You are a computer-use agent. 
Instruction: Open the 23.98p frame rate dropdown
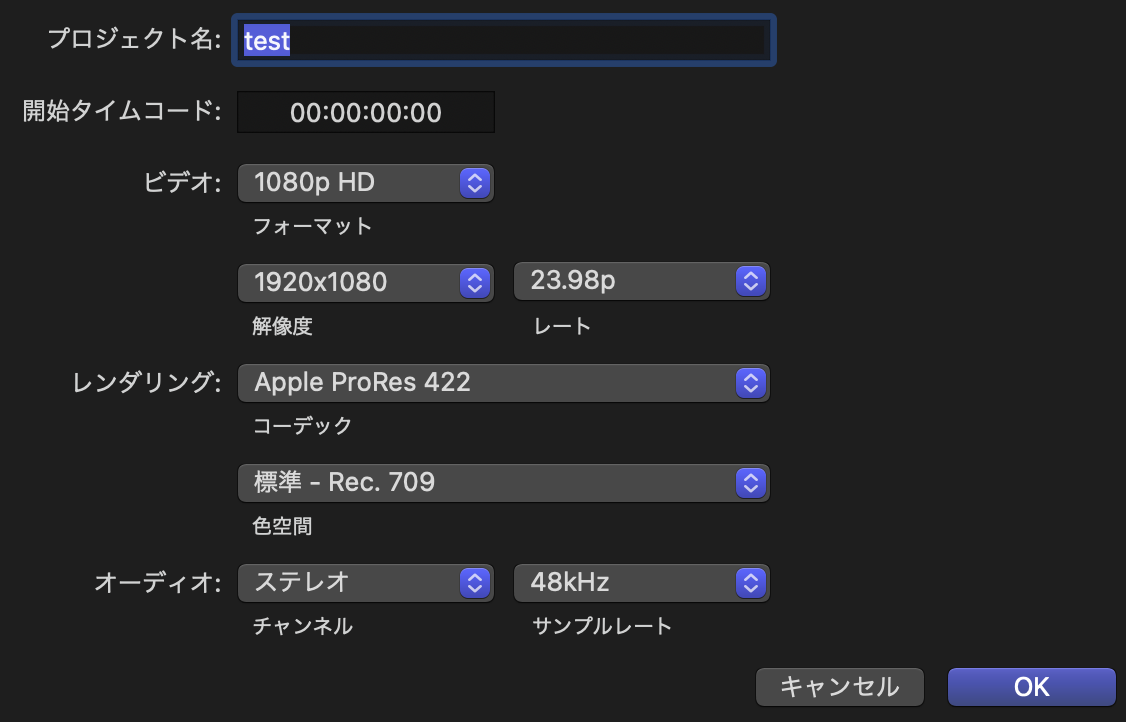[x=641, y=282]
